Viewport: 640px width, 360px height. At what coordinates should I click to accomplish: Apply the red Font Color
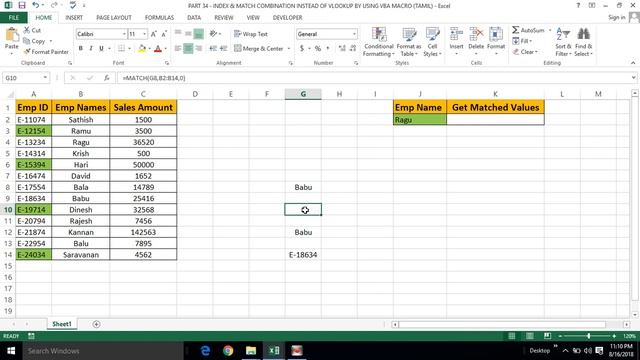158,49
